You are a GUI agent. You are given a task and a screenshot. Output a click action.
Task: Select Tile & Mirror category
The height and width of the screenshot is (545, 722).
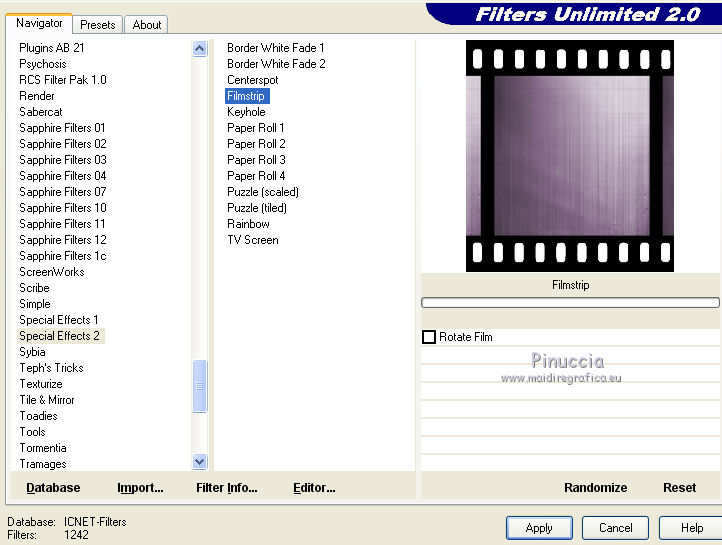click(47, 400)
